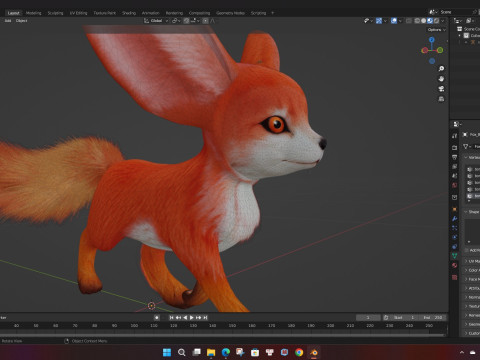Switch to the Sculpting workspace tab
The height and width of the screenshot is (360, 480).
[x=55, y=13]
